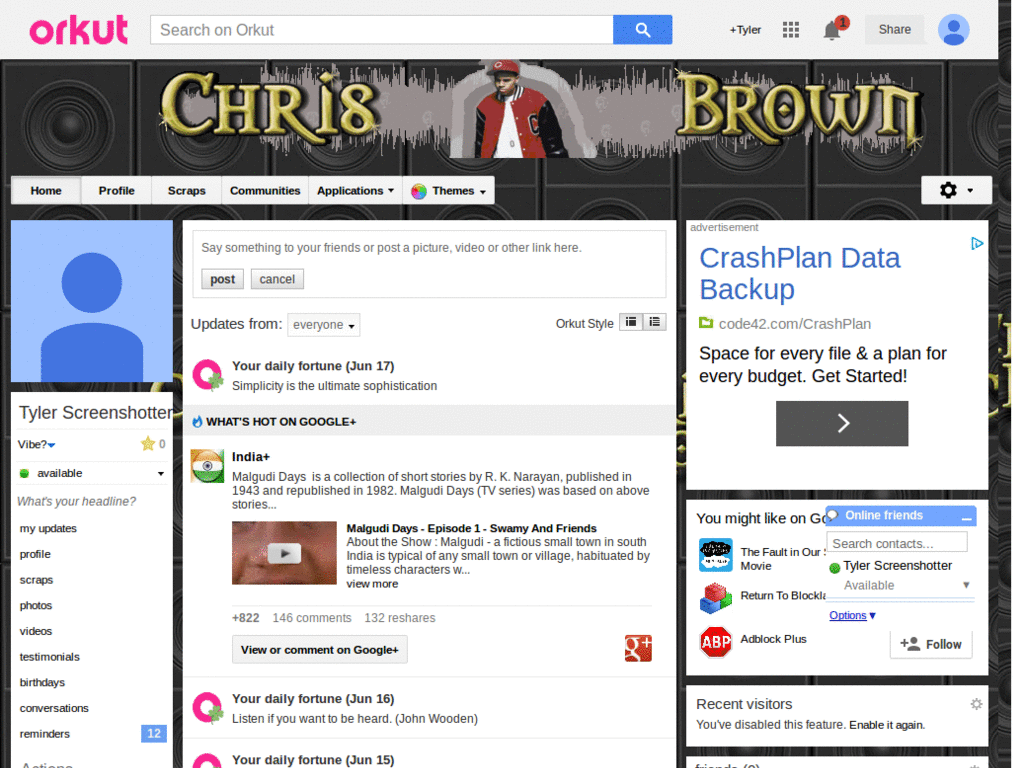Open conversations in the sidebar
This screenshot has height=768, width=1024.
[54, 709]
